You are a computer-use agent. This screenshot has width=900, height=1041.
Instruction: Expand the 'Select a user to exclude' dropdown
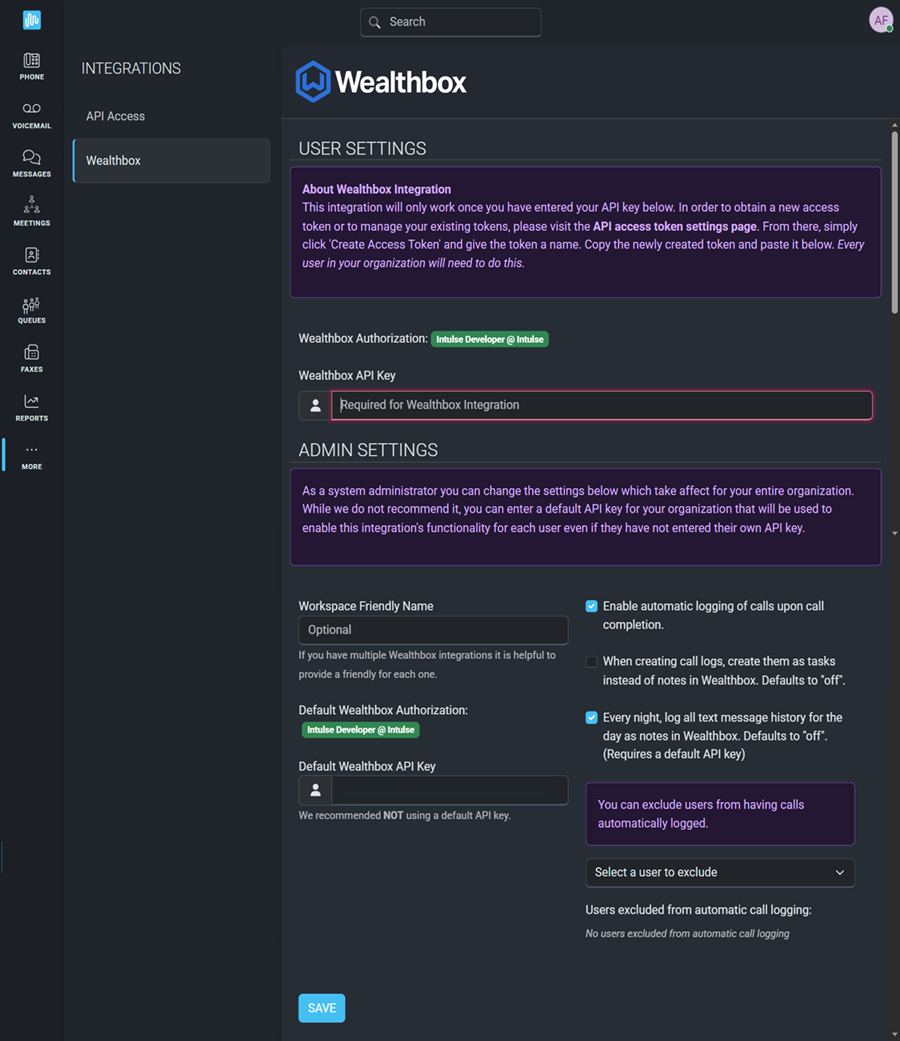719,872
